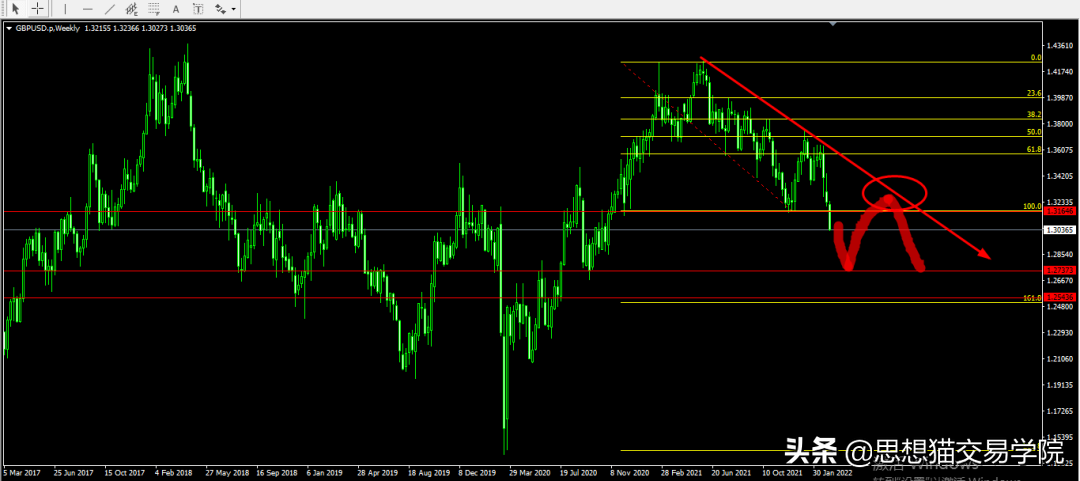This screenshot has height=481, width=1080.
Task: Click the 1.41740 price axis value
Action: 1060,72
